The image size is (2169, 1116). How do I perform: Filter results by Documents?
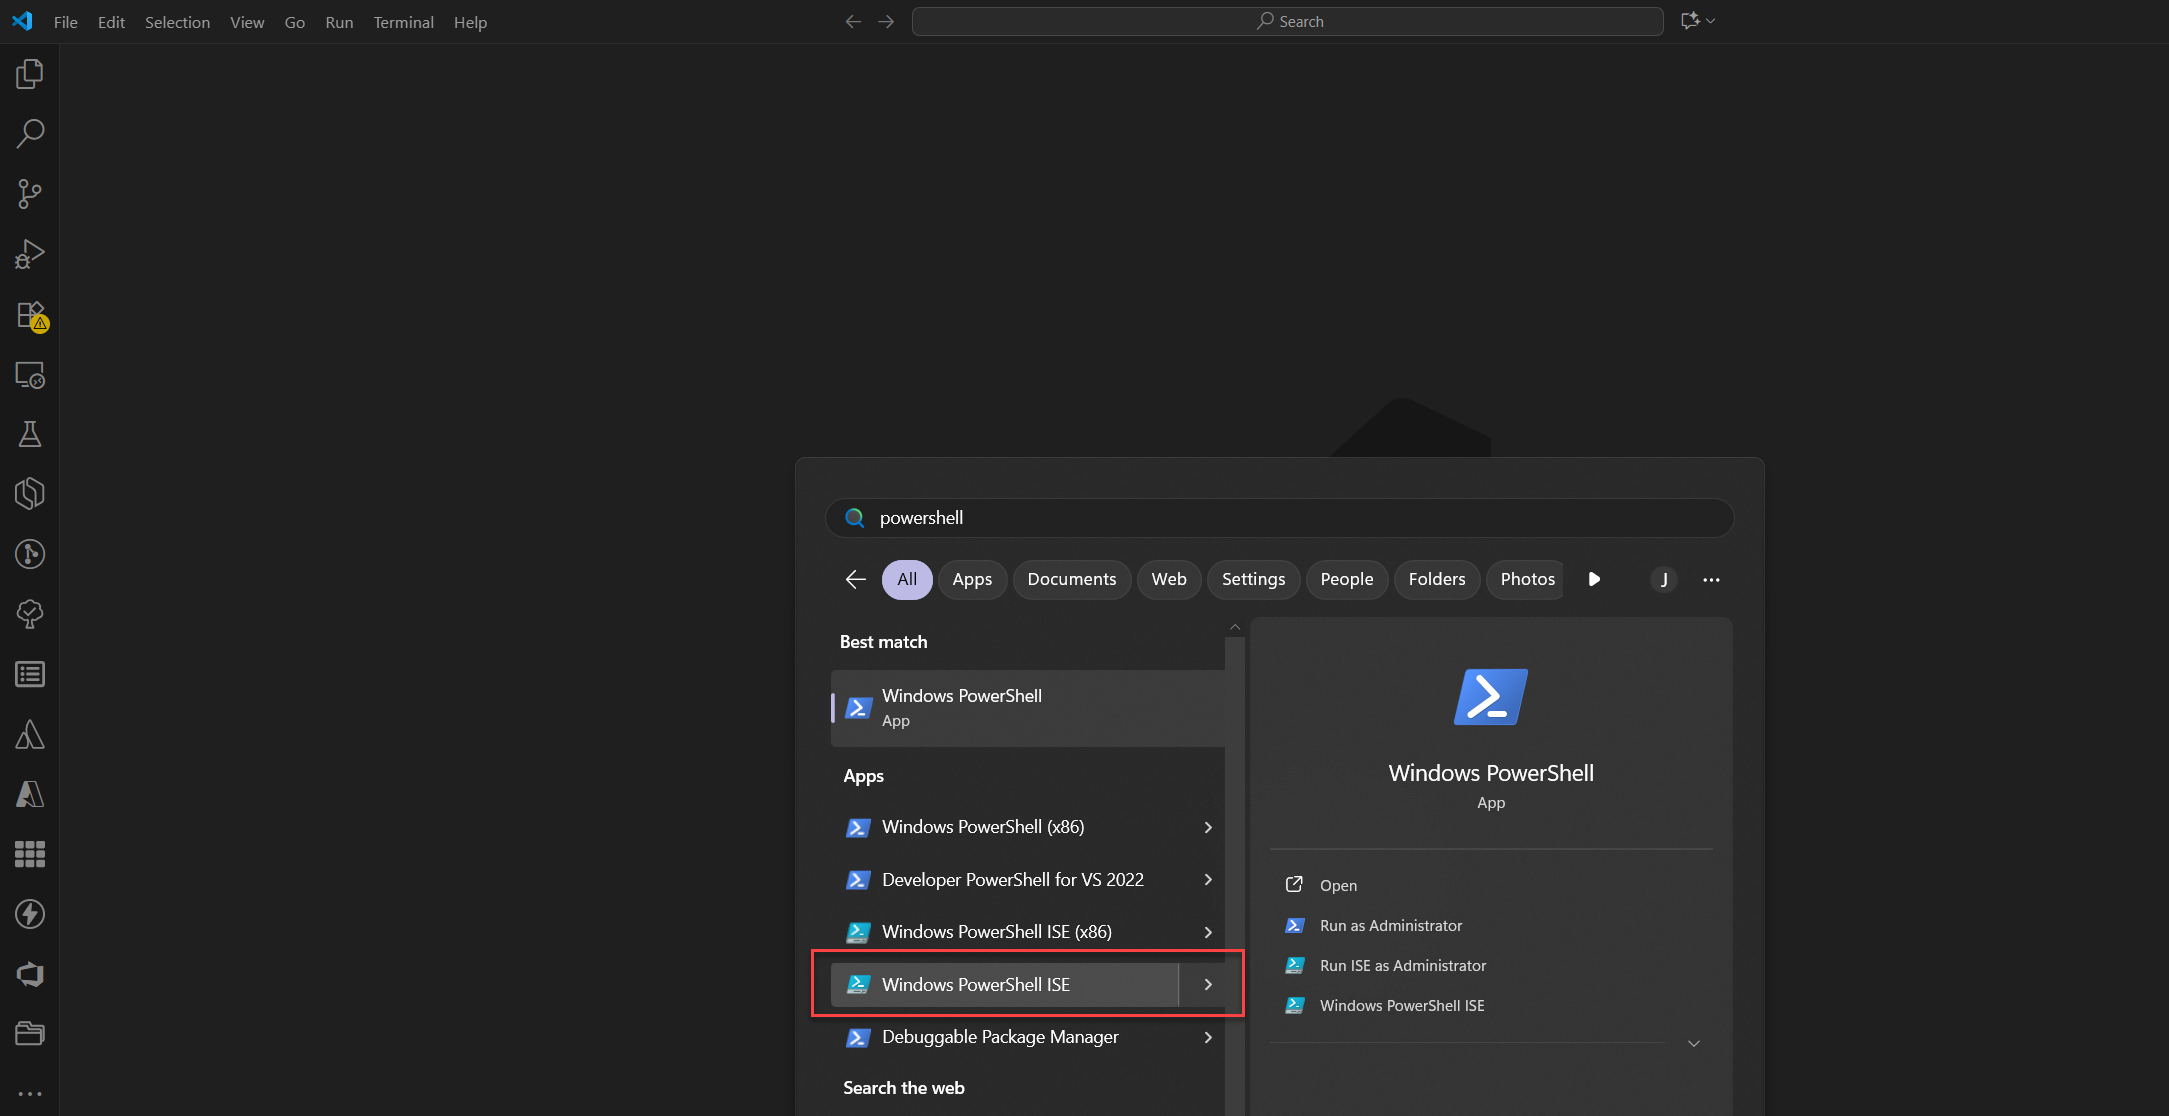[1071, 579]
